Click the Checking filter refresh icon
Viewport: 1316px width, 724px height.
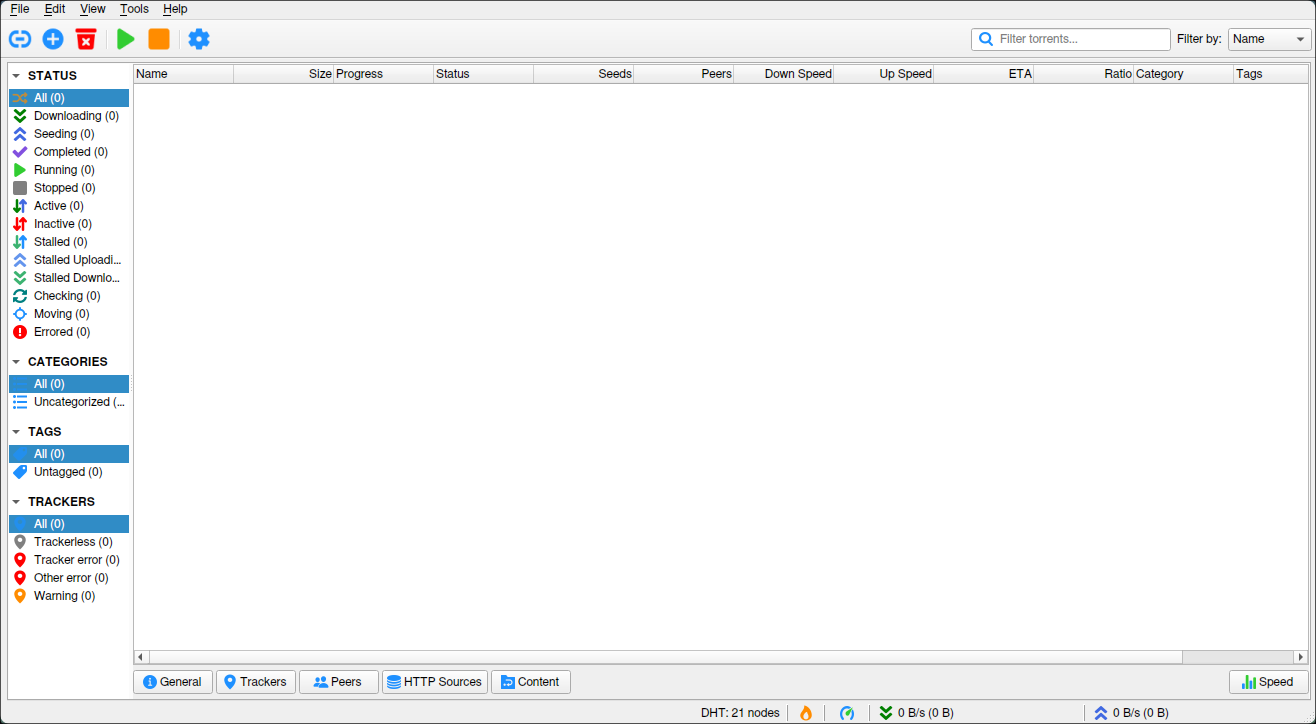click(x=20, y=296)
